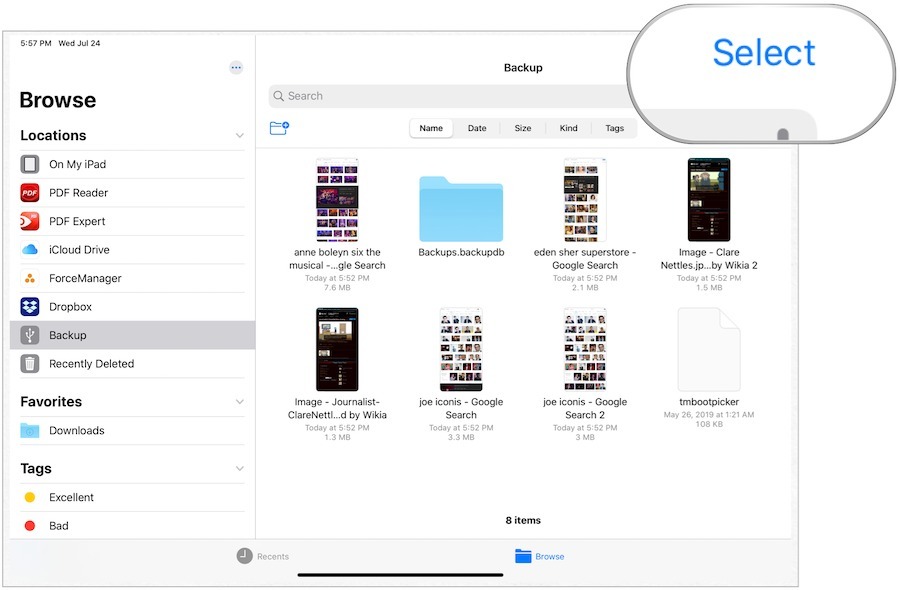Sort files by Size

pos(522,128)
